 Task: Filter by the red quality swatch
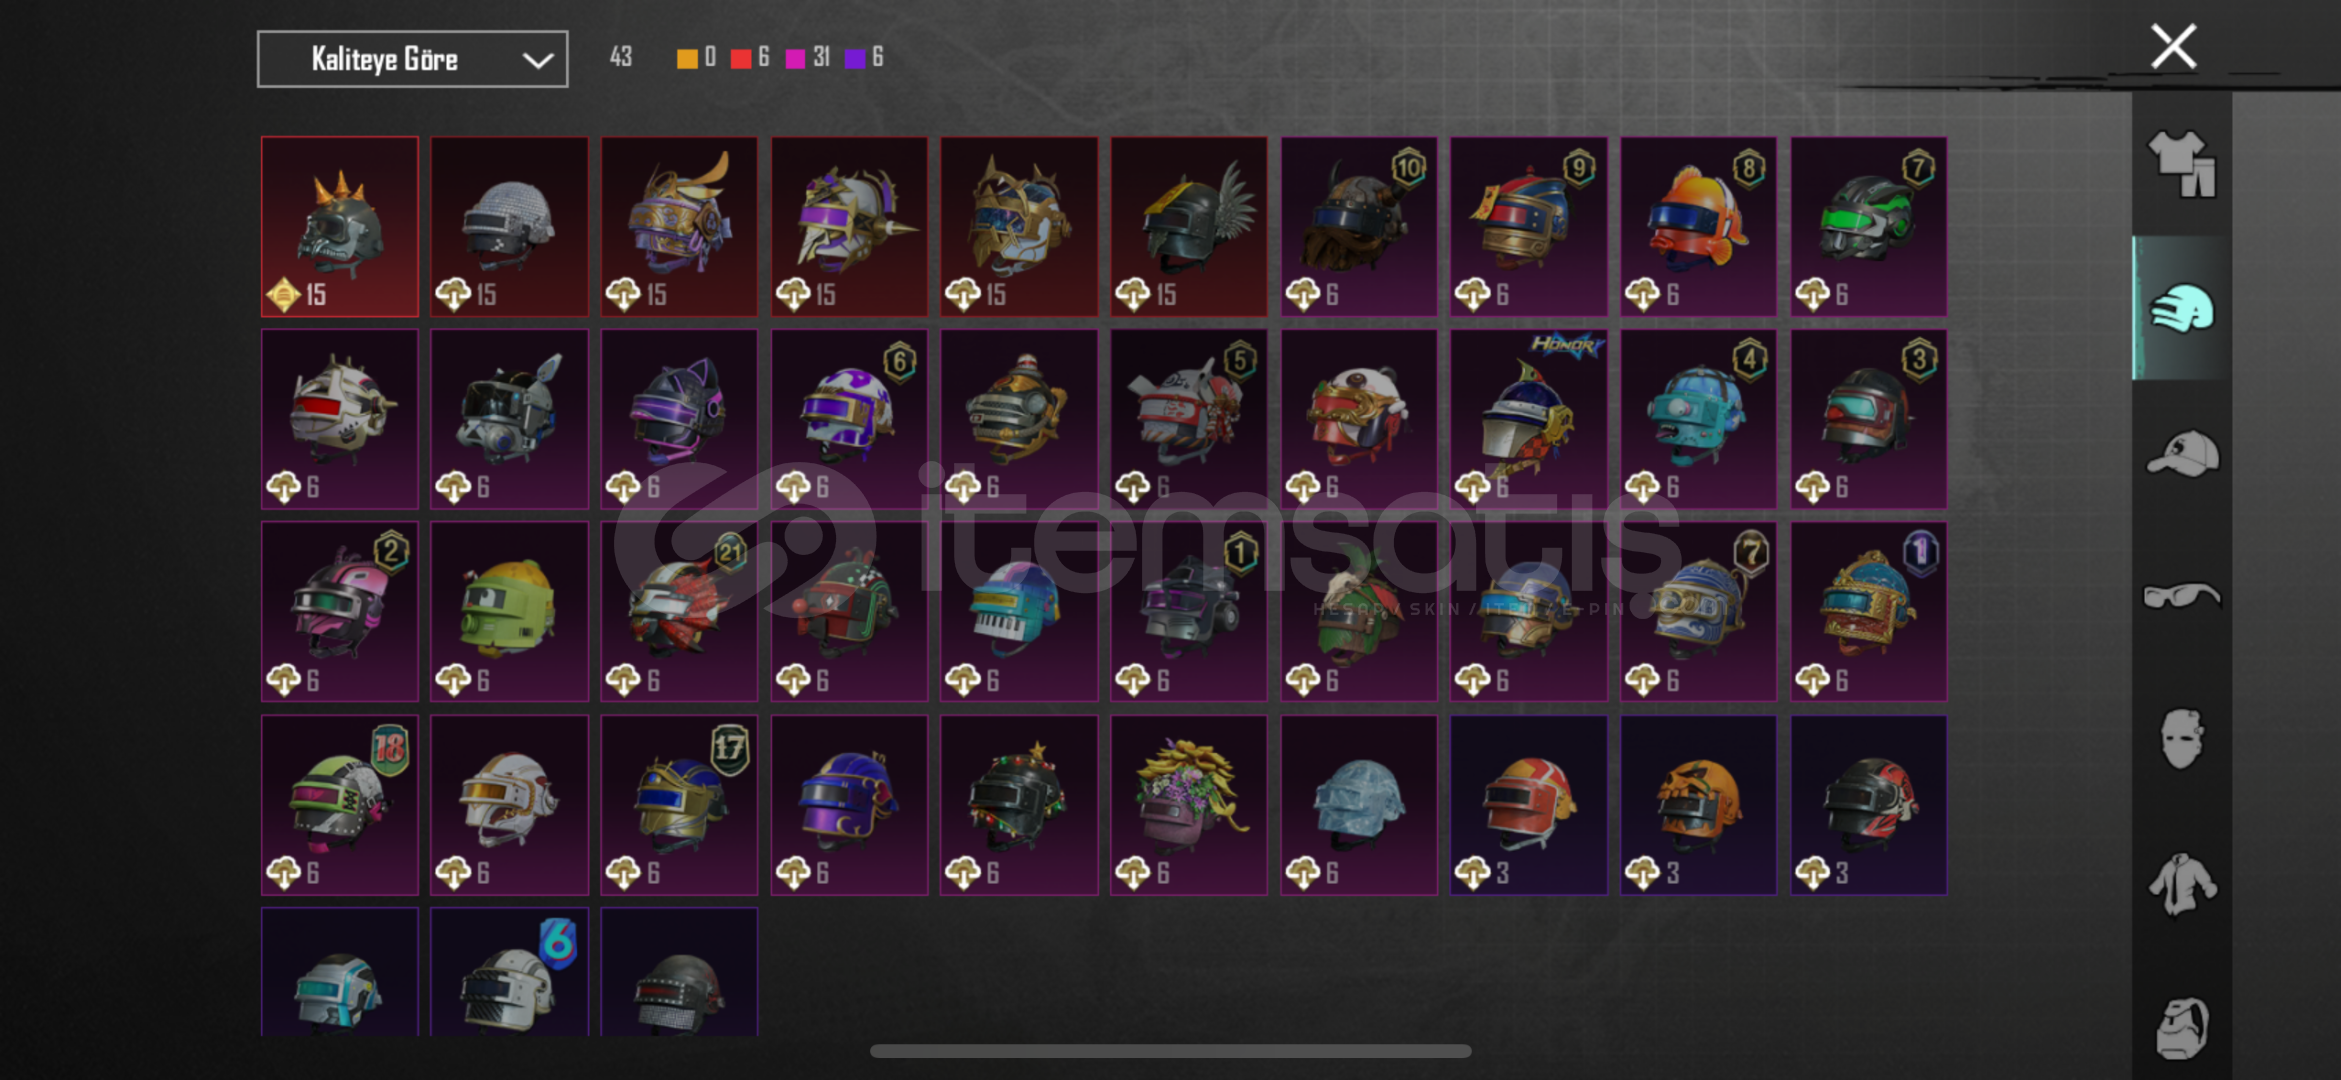741,59
